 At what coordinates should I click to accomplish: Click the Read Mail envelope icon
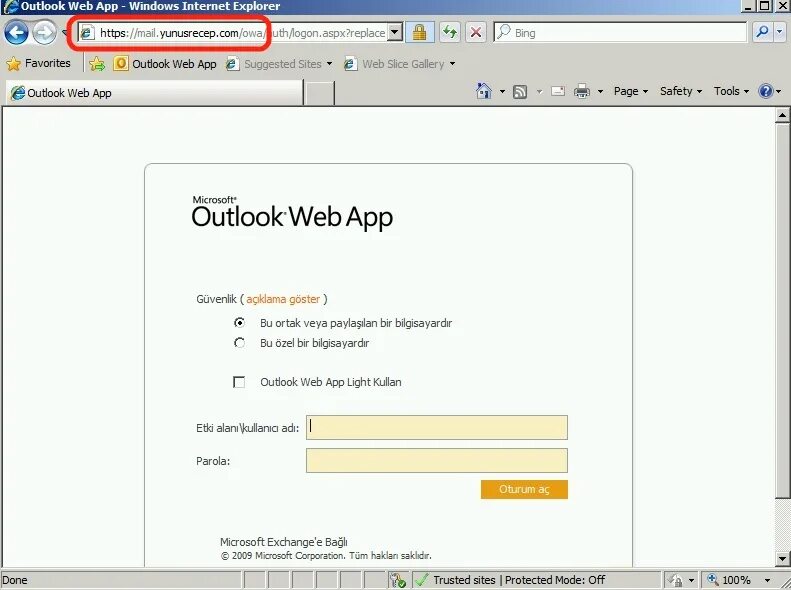click(x=557, y=91)
